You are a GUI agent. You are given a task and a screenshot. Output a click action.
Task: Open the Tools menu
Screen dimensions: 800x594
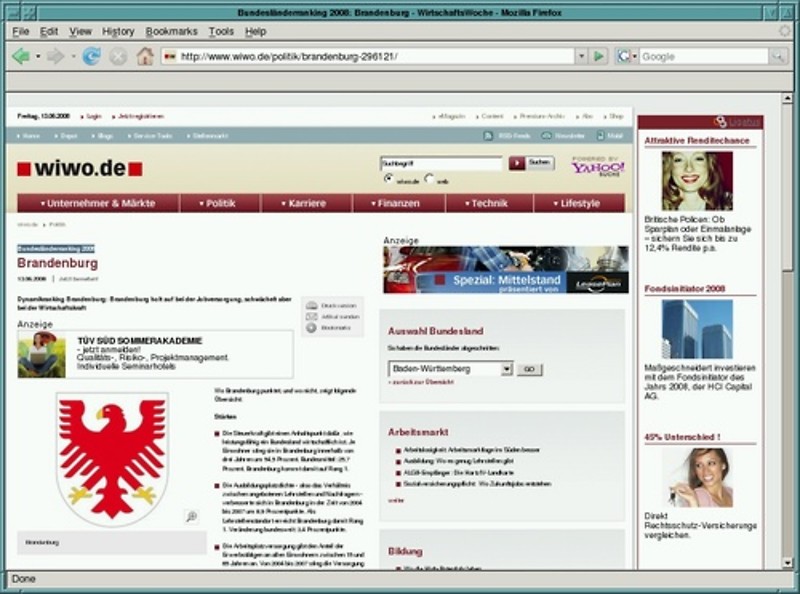pos(221,32)
